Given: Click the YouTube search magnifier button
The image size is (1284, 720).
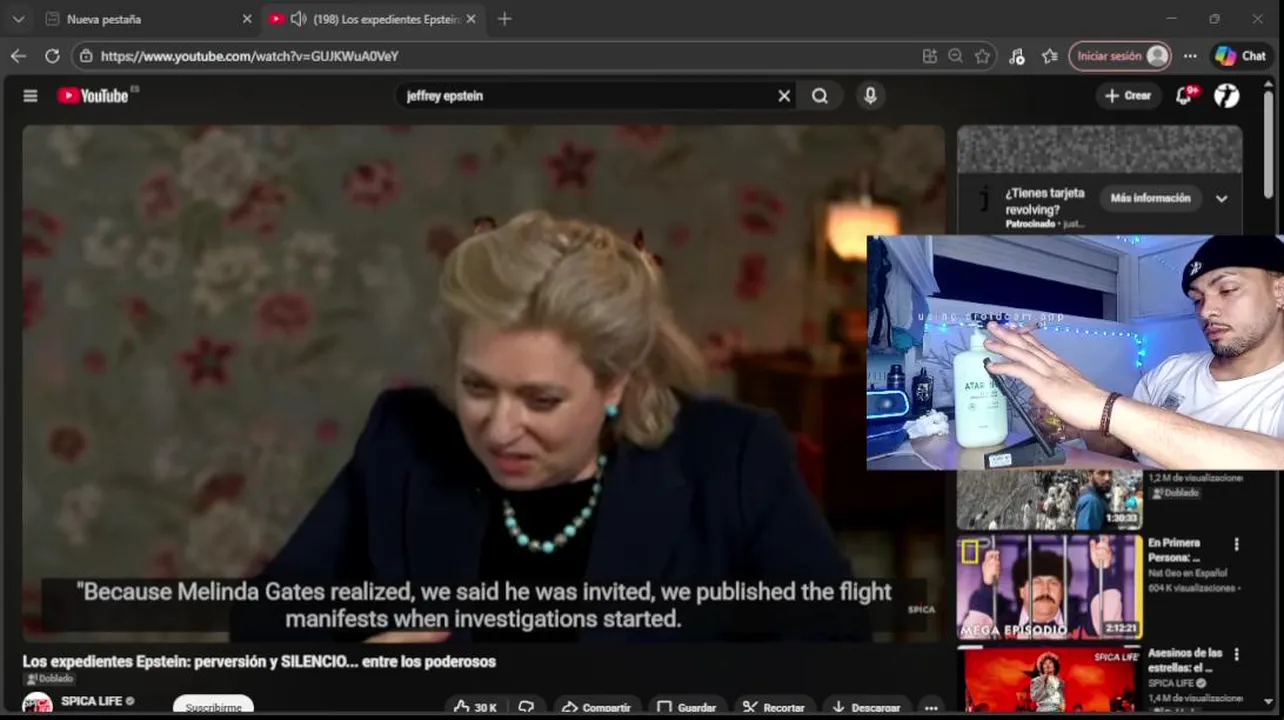Looking at the screenshot, I should pyautogui.click(x=820, y=96).
